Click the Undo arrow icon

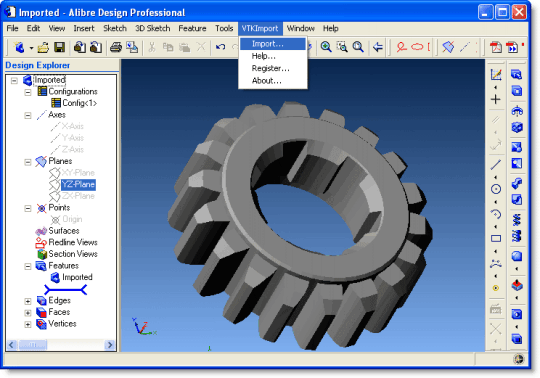220,47
